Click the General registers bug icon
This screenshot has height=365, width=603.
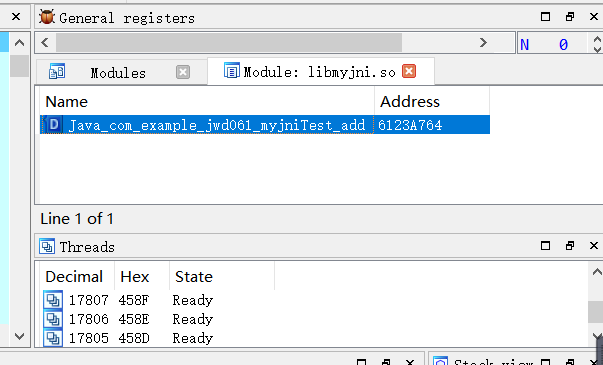[47, 17]
